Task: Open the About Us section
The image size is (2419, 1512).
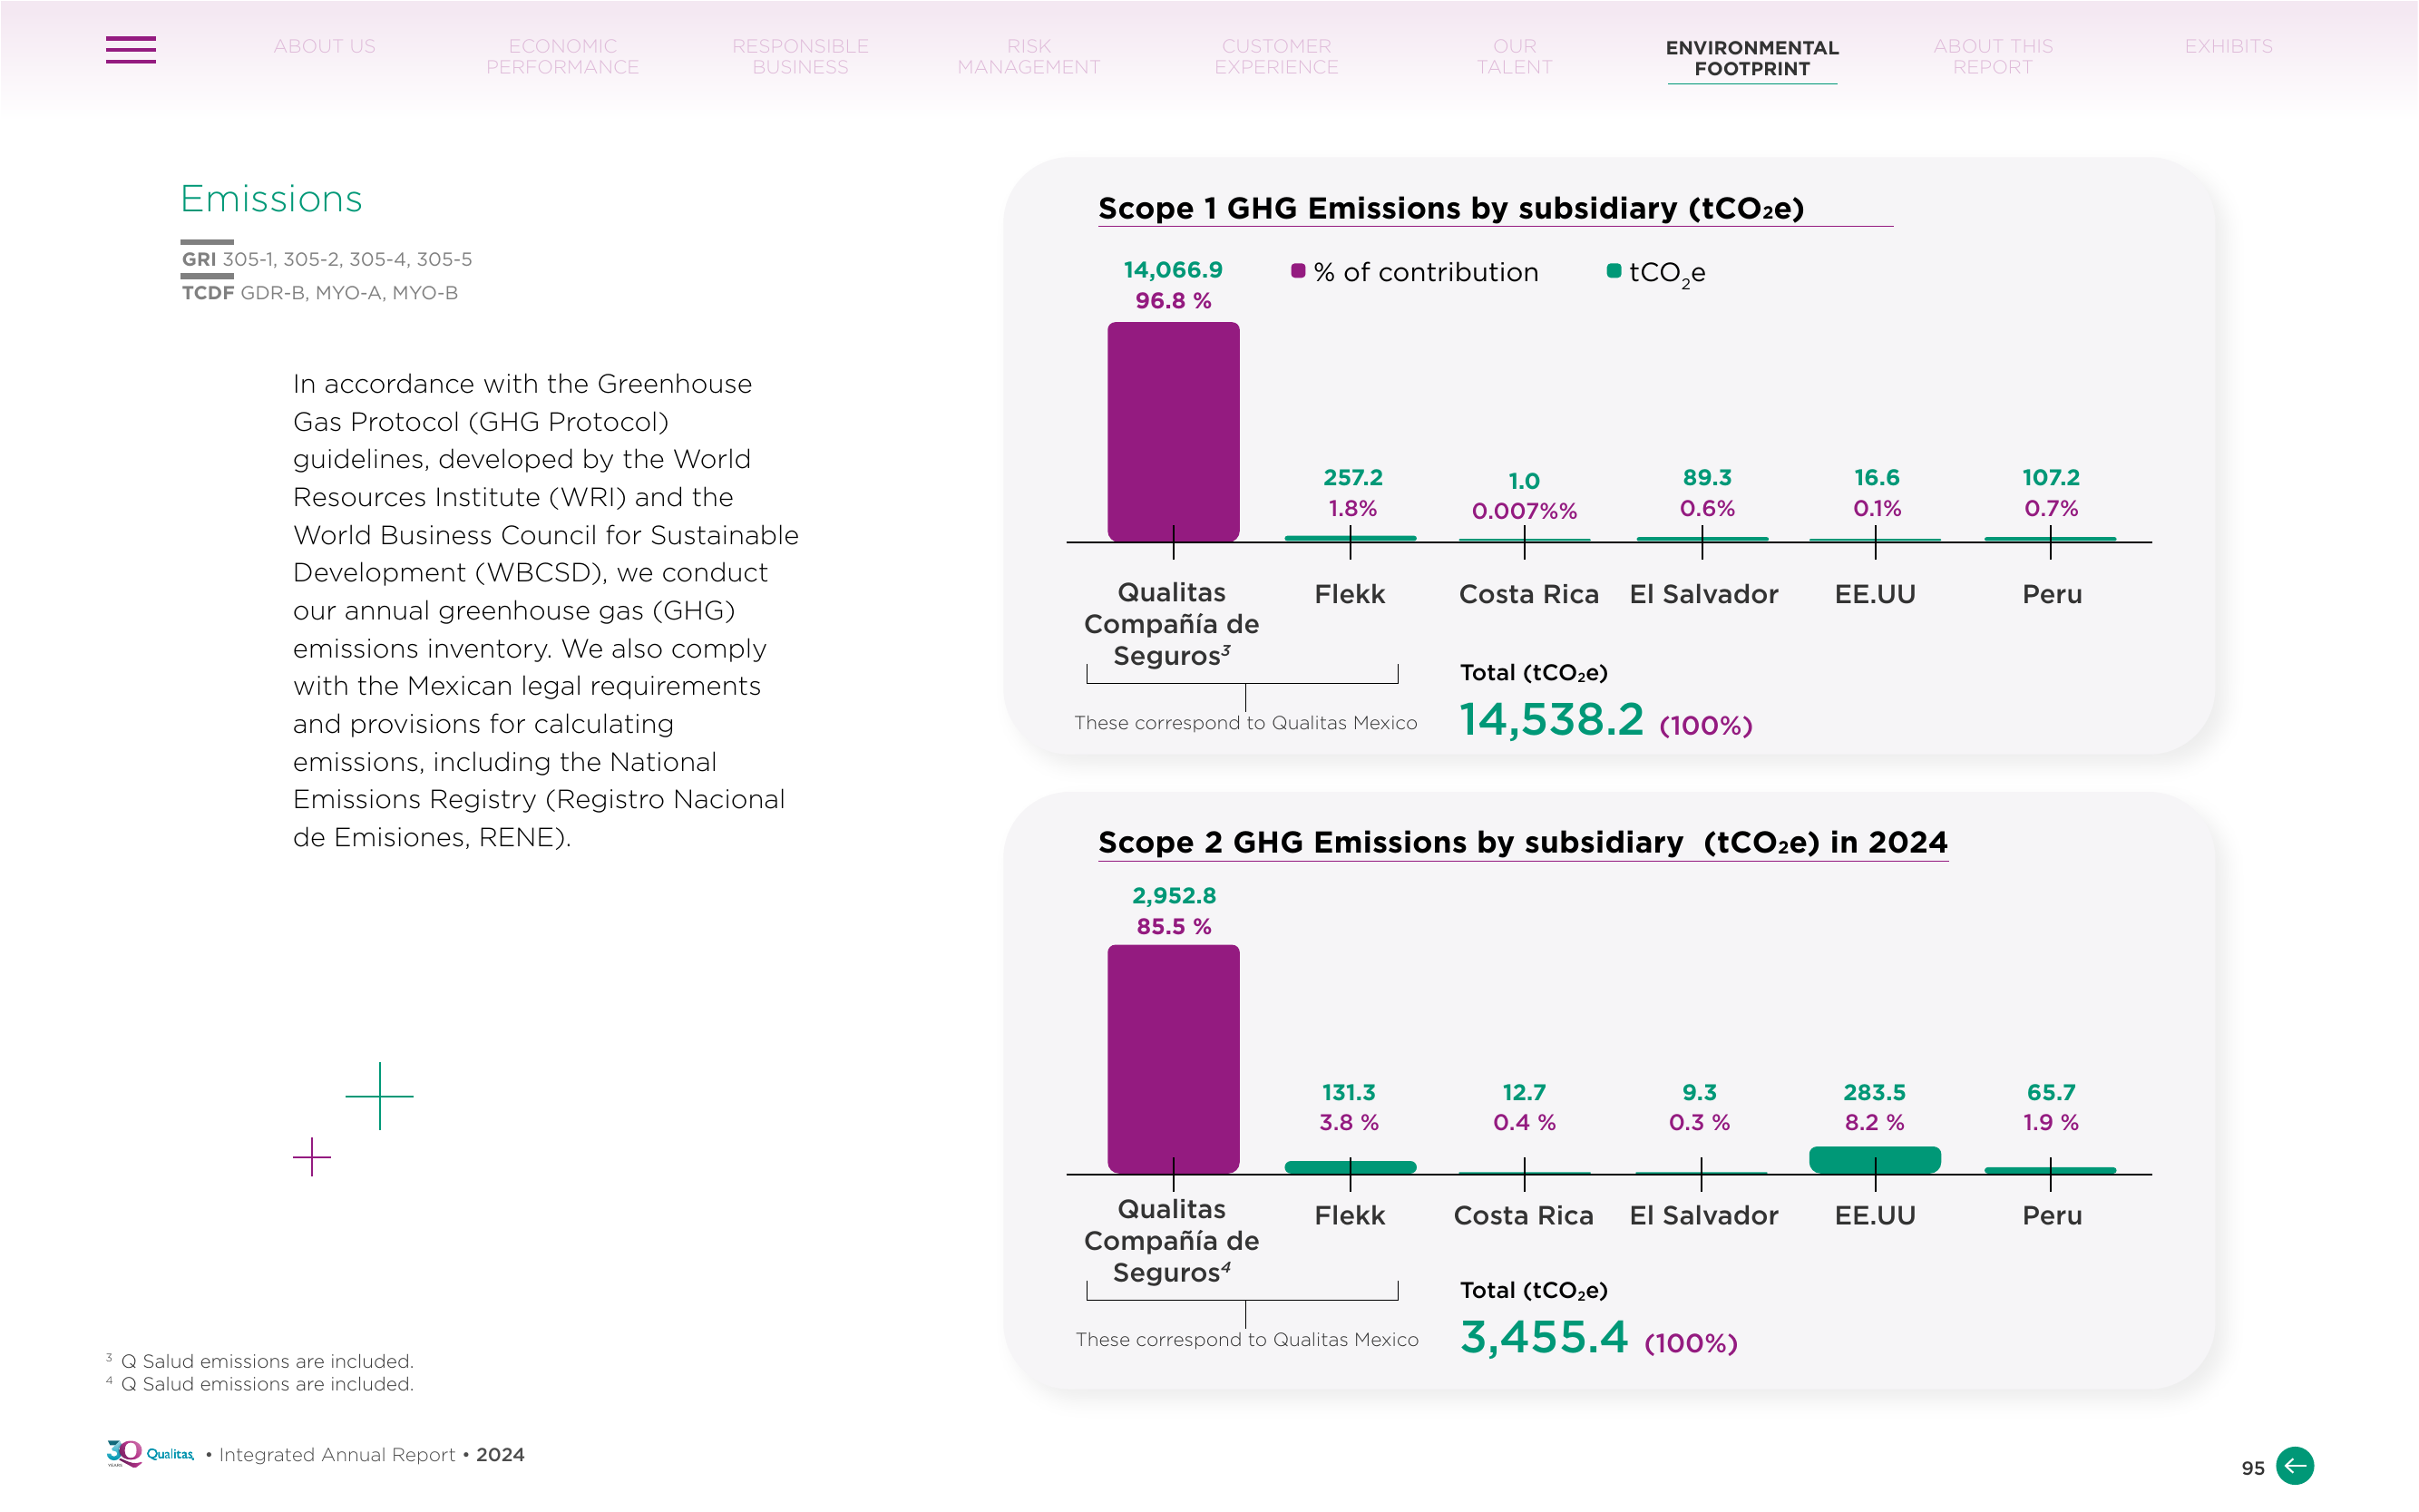Action: click(x=325, y=47)
